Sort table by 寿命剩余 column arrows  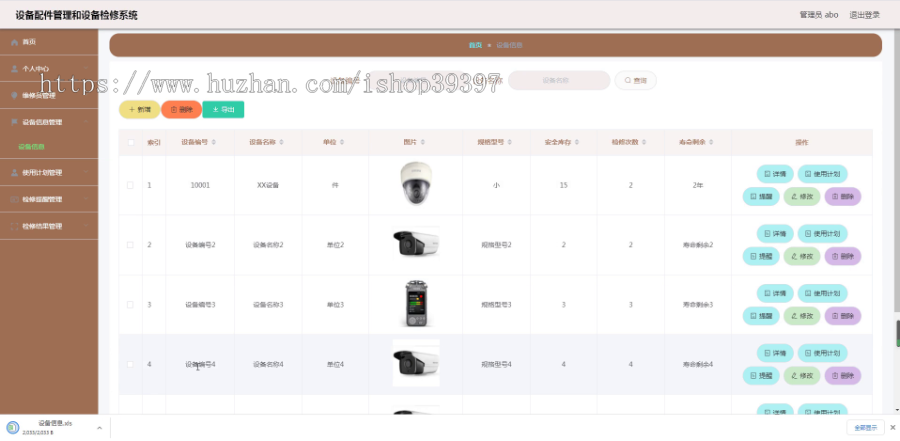[x=712, y=142]
